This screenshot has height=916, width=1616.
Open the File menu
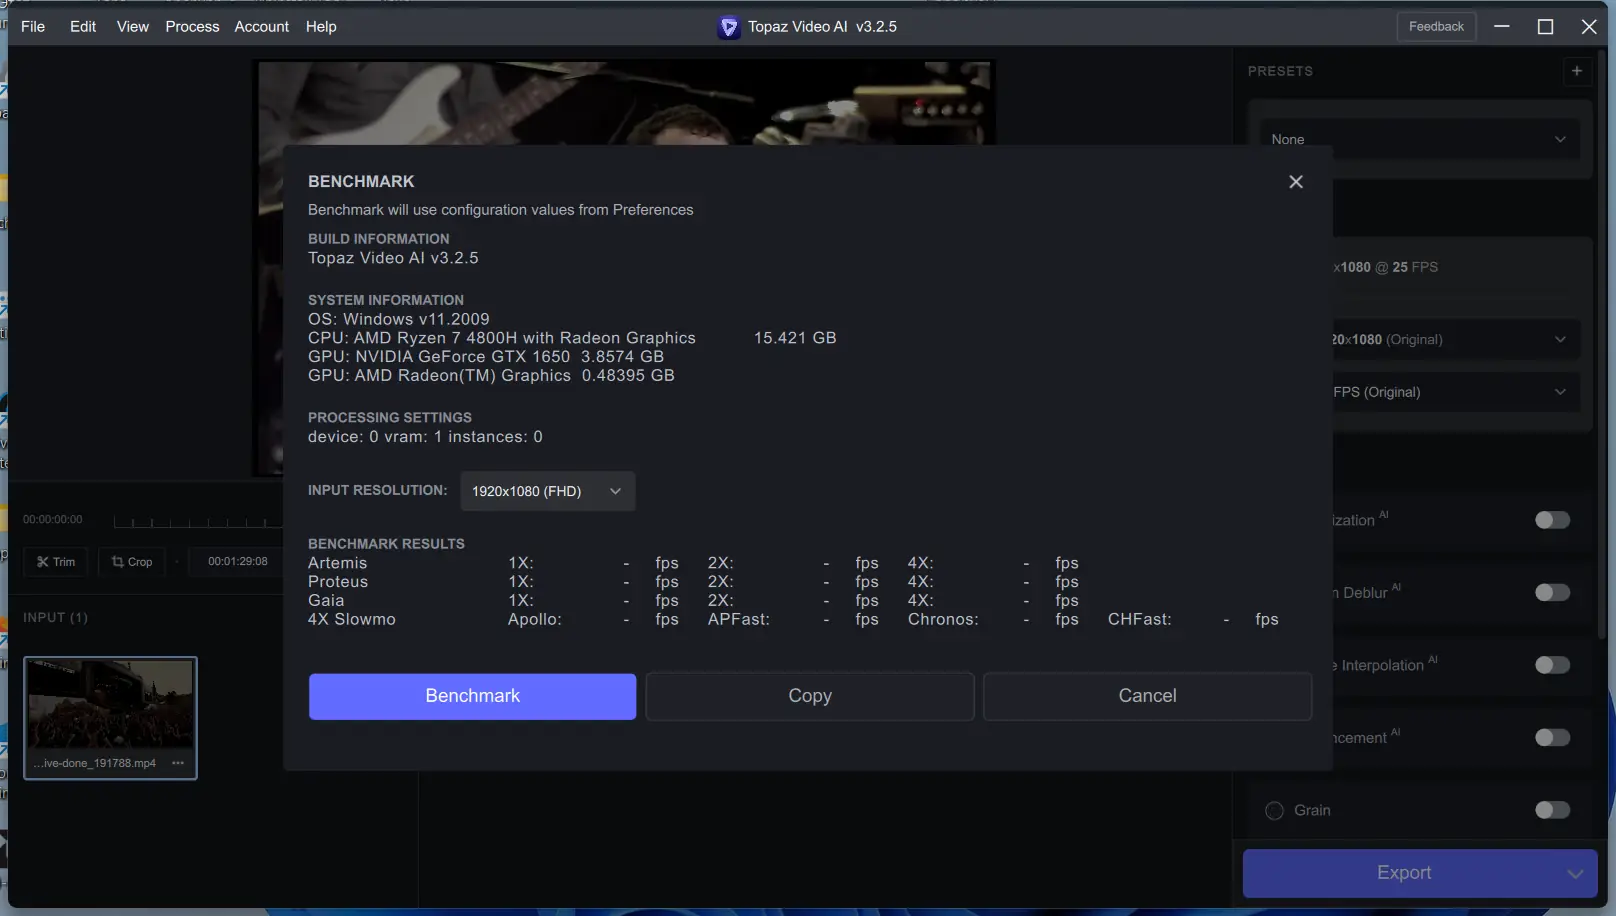[x=33, y=27]
